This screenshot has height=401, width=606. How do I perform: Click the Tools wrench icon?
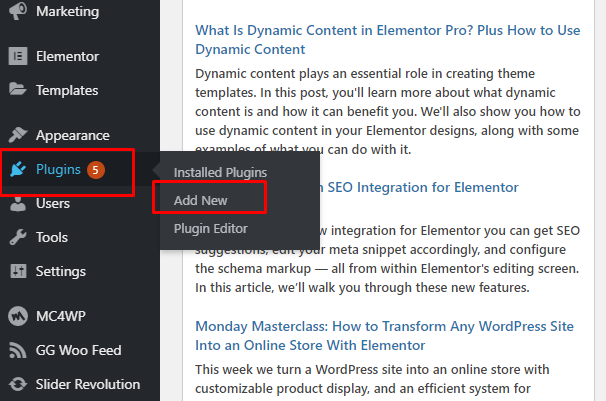pyautogui.click(x=18, y=237)
